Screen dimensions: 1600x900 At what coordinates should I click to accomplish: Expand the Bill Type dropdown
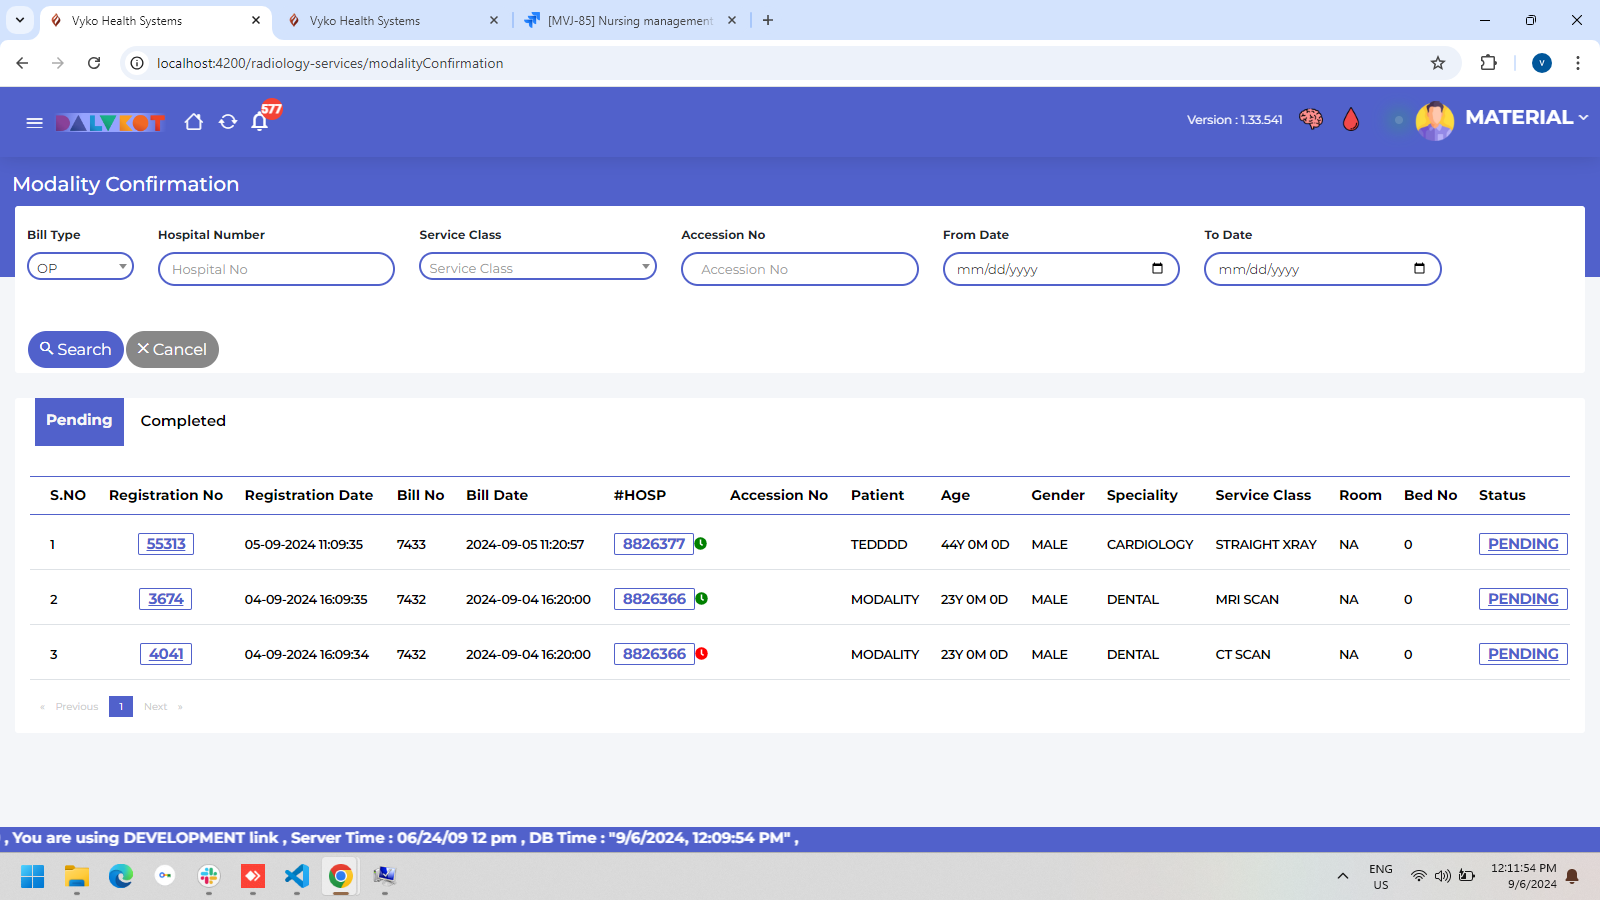click(80, 267)
